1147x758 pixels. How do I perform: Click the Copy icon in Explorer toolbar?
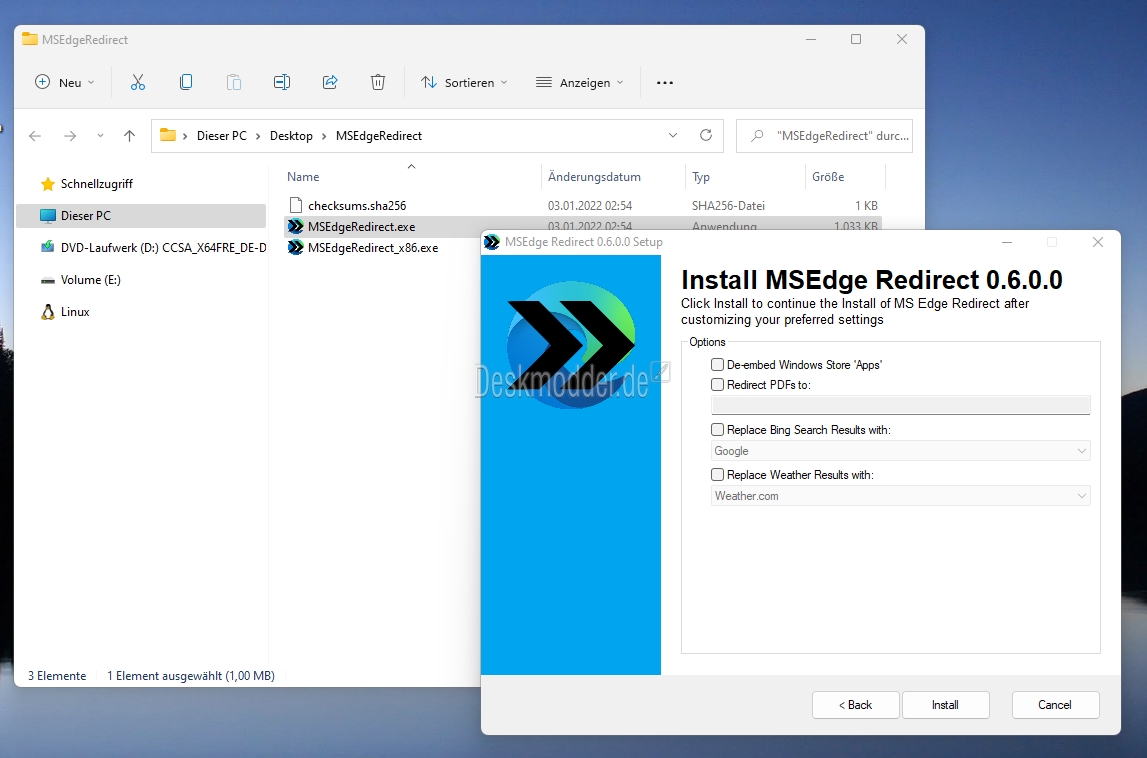point(186,83)
